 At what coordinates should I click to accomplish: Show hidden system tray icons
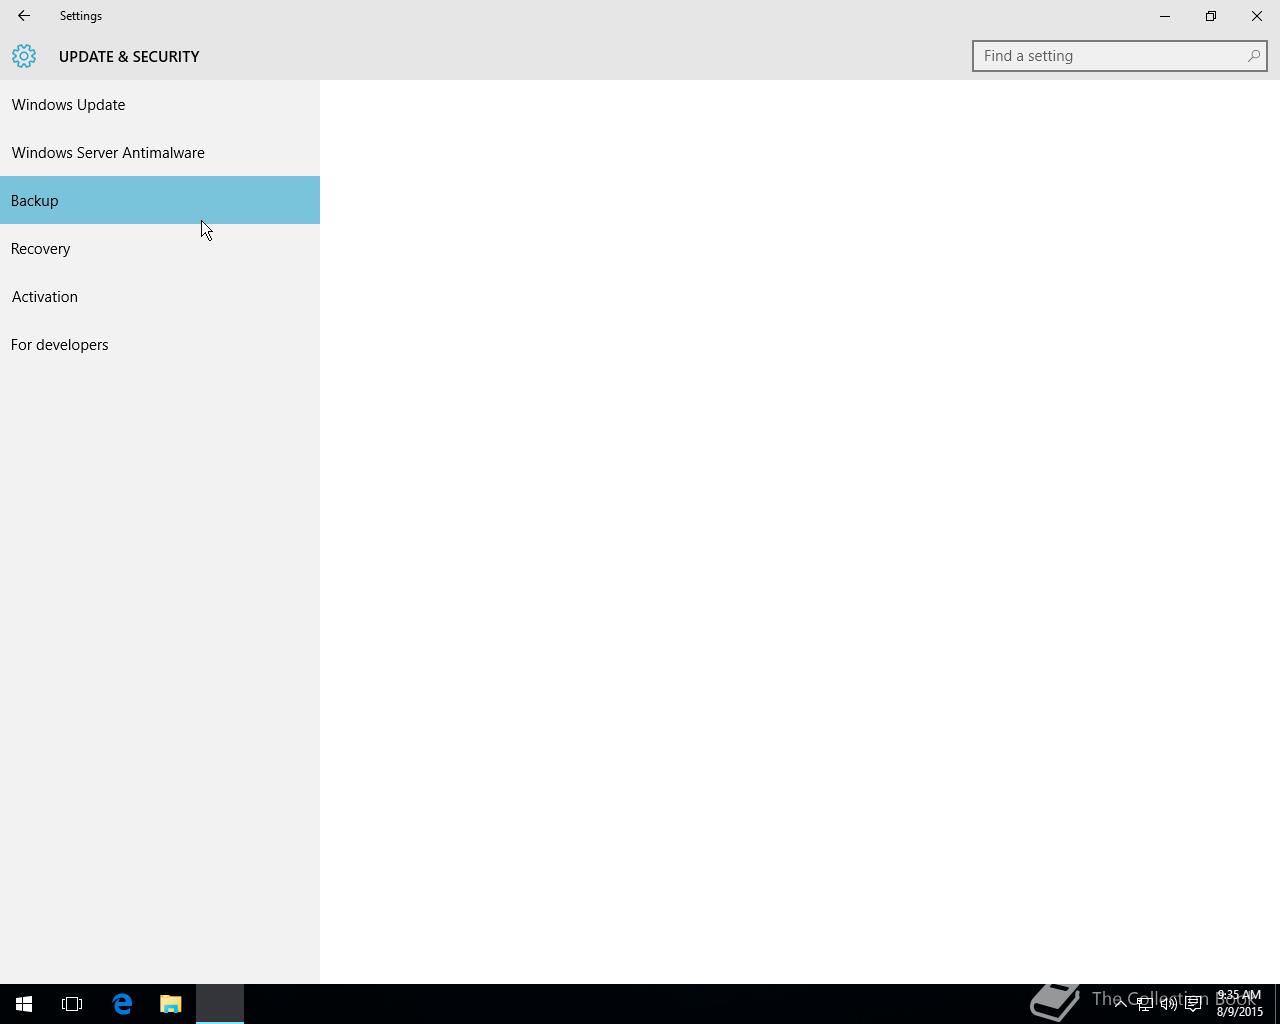tap(1120, 1004)
